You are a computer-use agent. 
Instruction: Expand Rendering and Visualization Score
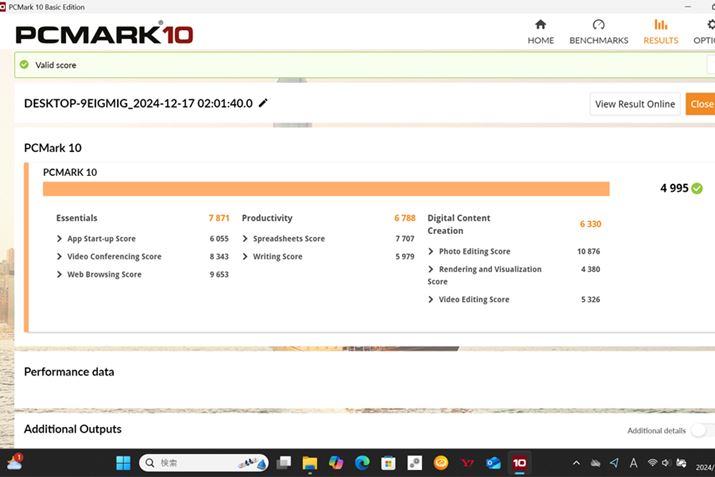click(x=431, y=269)
